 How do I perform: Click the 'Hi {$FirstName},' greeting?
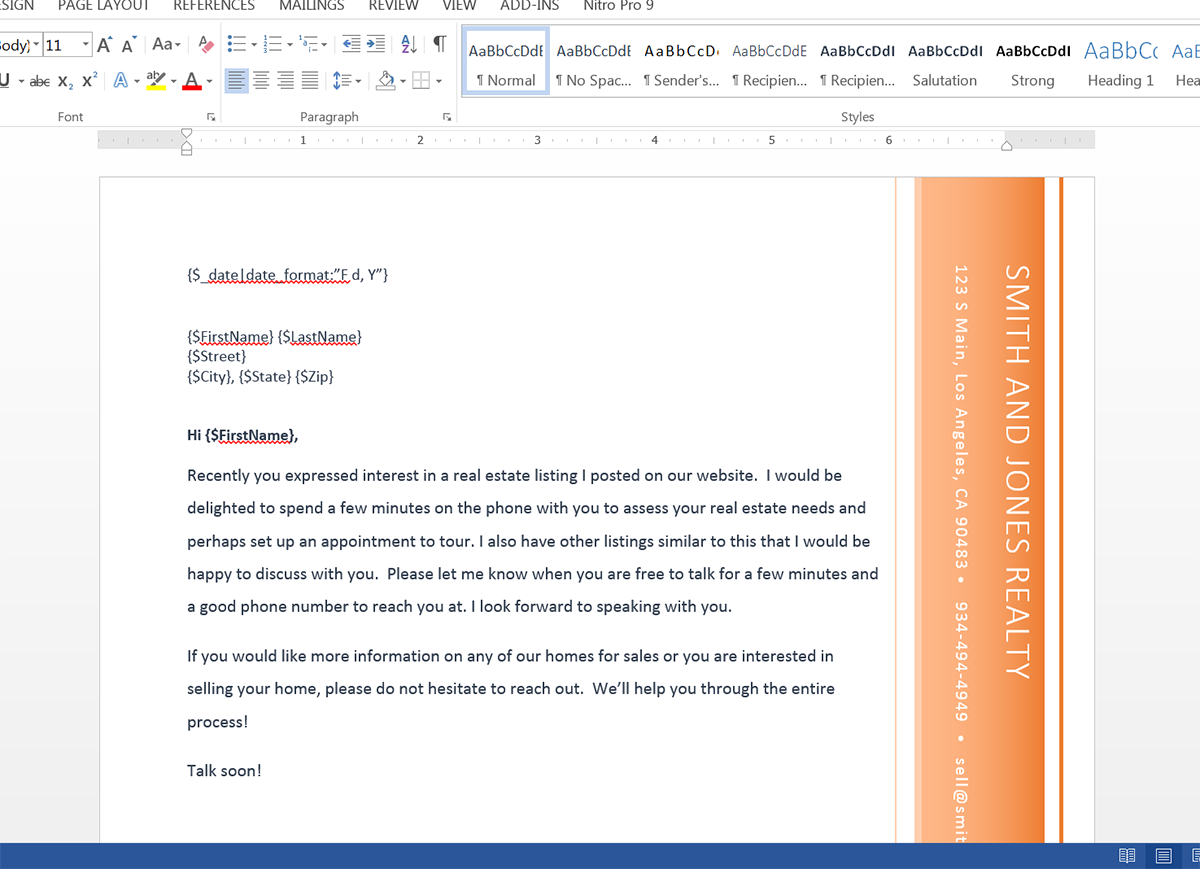point(243,435)
